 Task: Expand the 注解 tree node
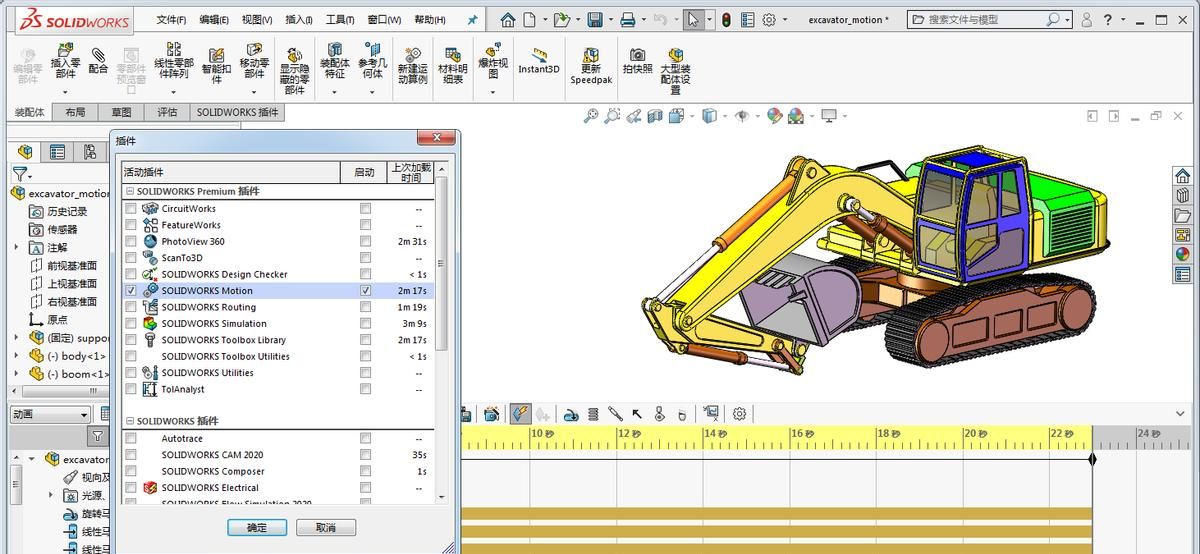pyautogui.click(x=16, y=247)
